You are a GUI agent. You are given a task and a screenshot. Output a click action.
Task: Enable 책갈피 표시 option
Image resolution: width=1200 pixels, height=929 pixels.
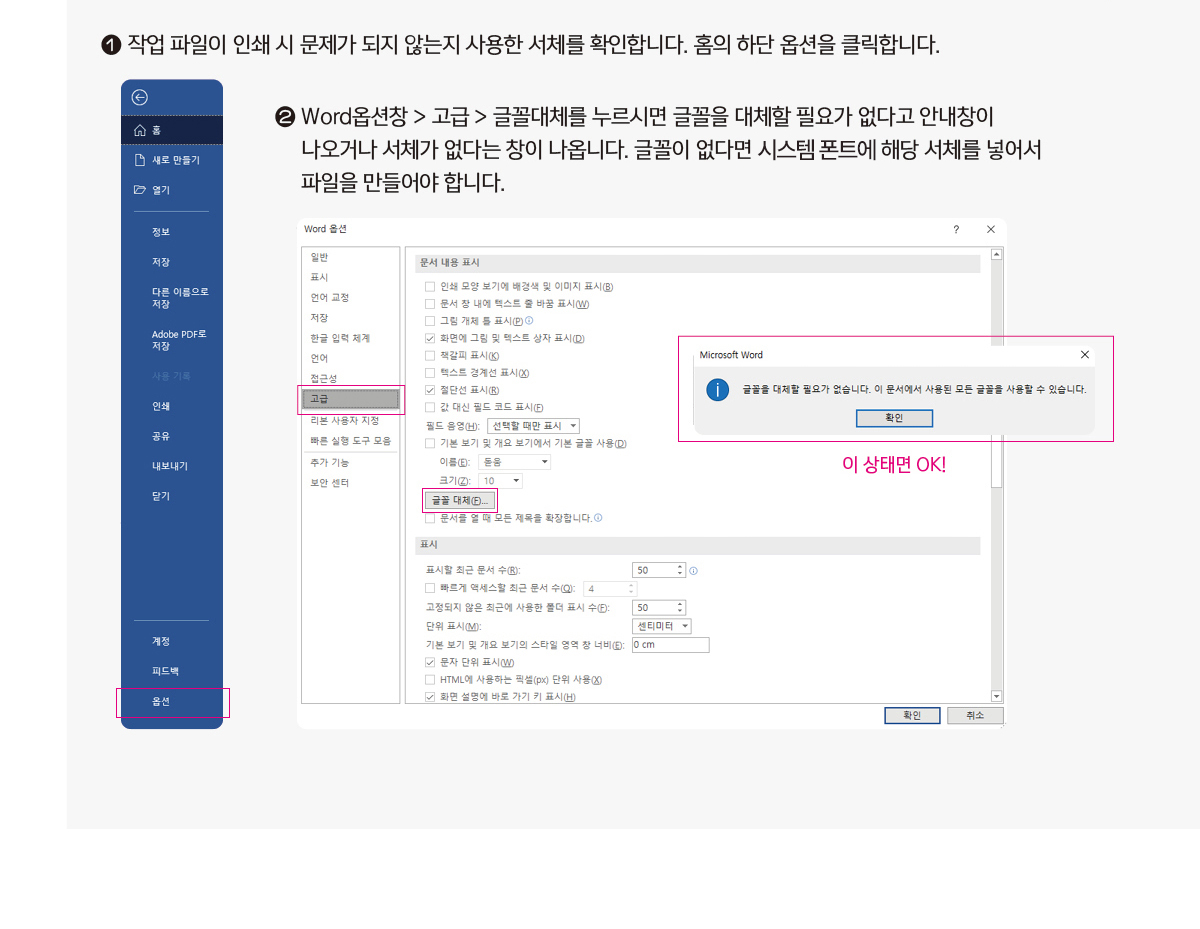point(429,355)
